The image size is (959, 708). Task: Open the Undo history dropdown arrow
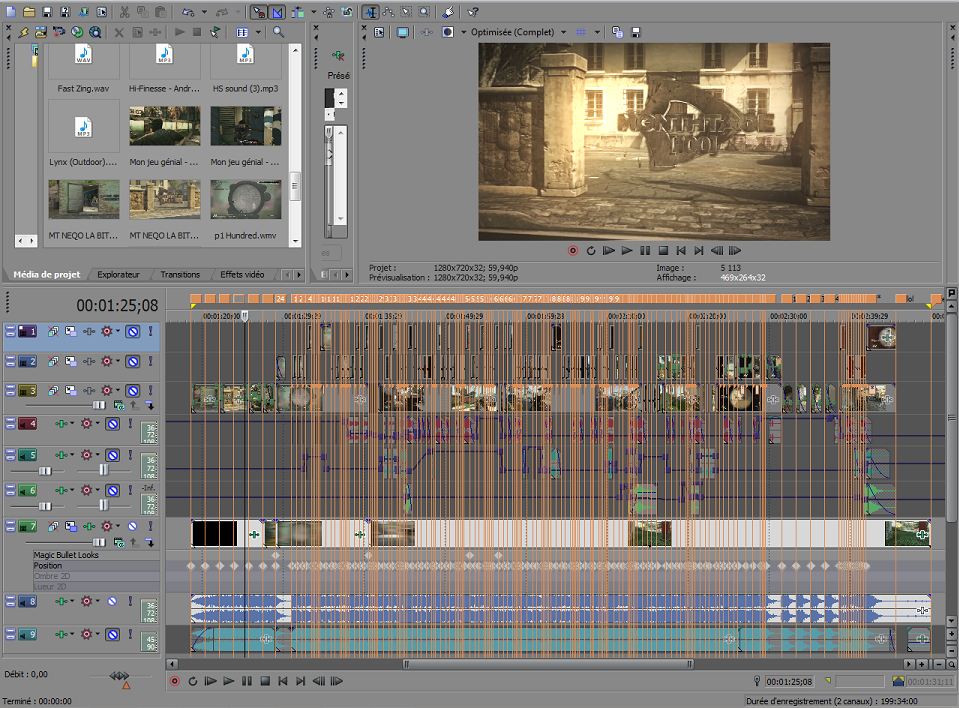[x=205, y=13]
